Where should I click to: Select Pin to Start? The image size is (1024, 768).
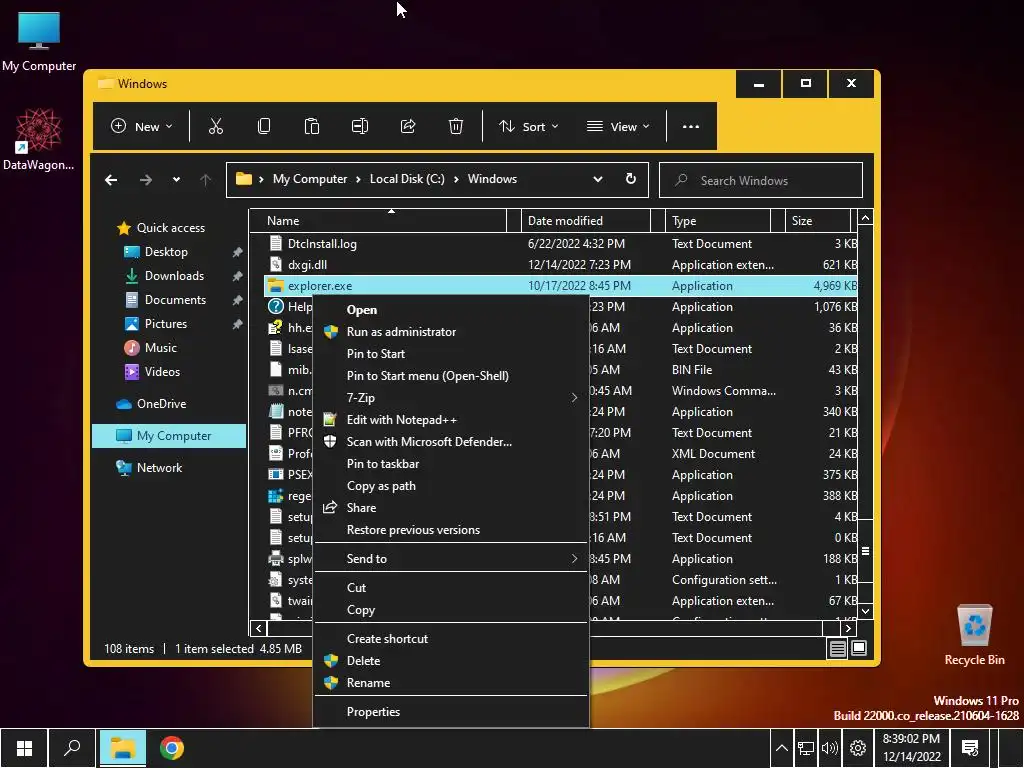click(451, 353)
